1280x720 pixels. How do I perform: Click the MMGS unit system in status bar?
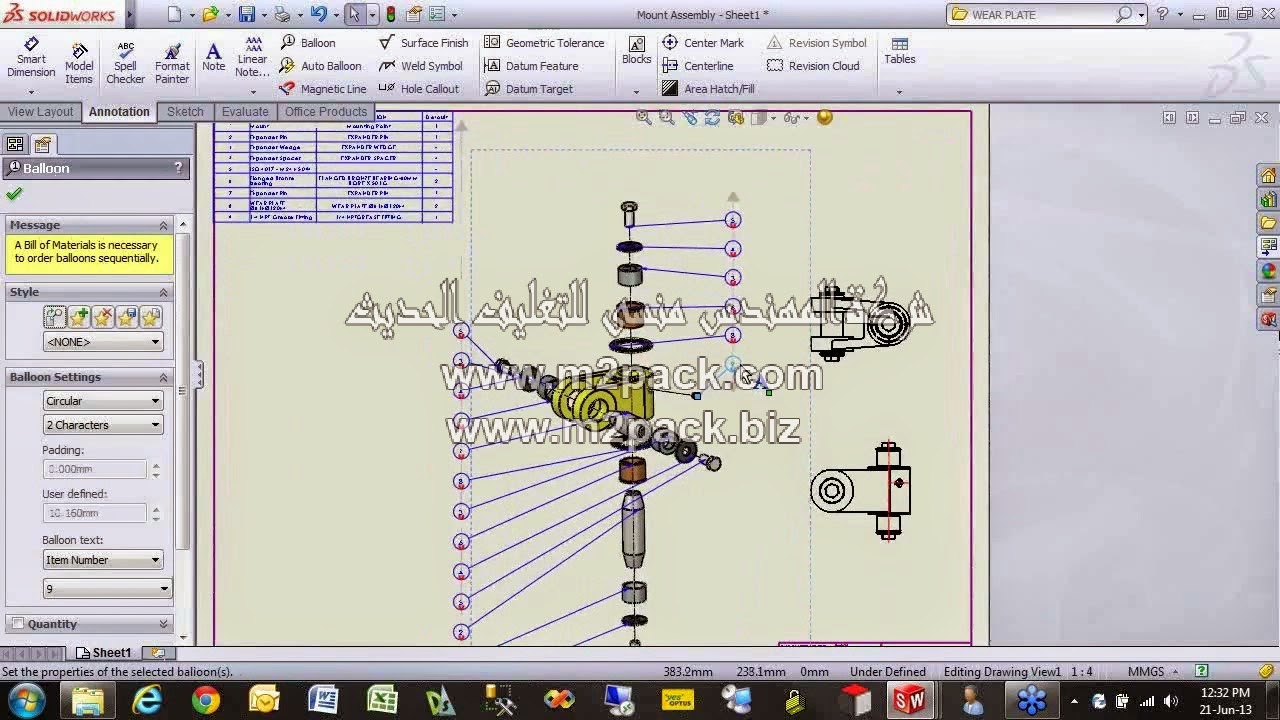coord(1146,672)
